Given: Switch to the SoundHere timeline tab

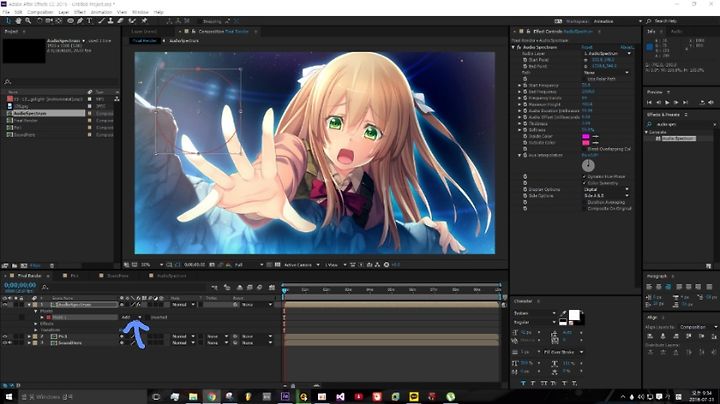Looking at the screenshot, I should (118, 276).
